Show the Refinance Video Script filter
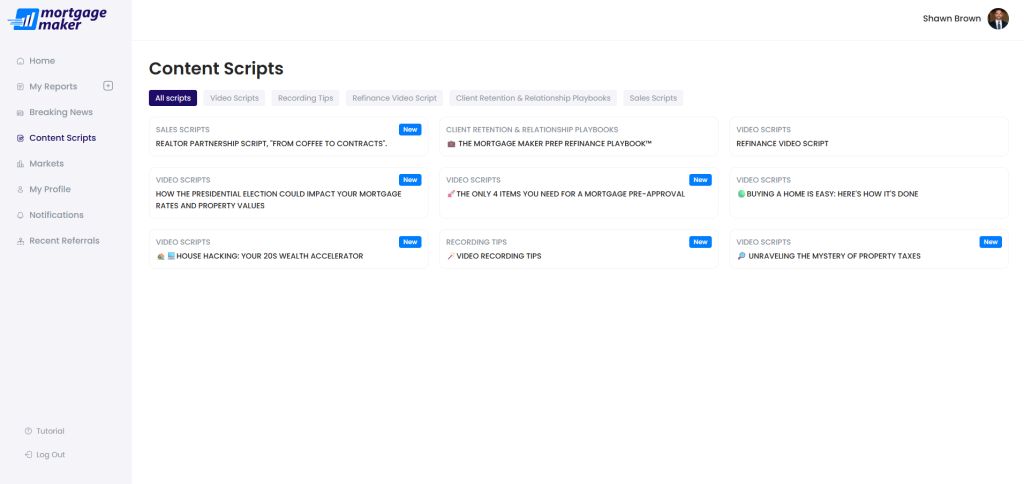Image resolution: width=1024 pixels, height=484 pixels. 394,98
